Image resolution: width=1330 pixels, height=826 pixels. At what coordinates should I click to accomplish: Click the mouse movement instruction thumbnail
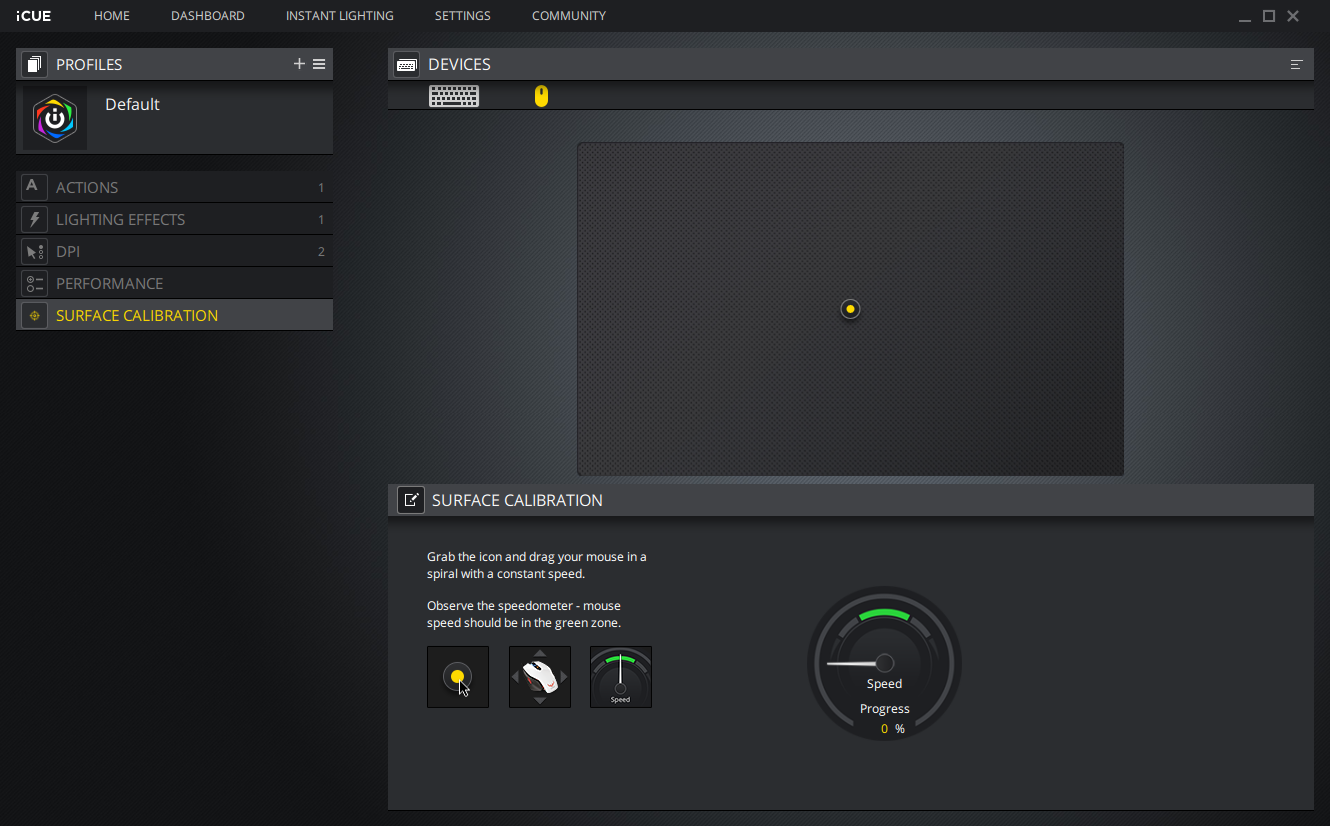click(540, 677)
